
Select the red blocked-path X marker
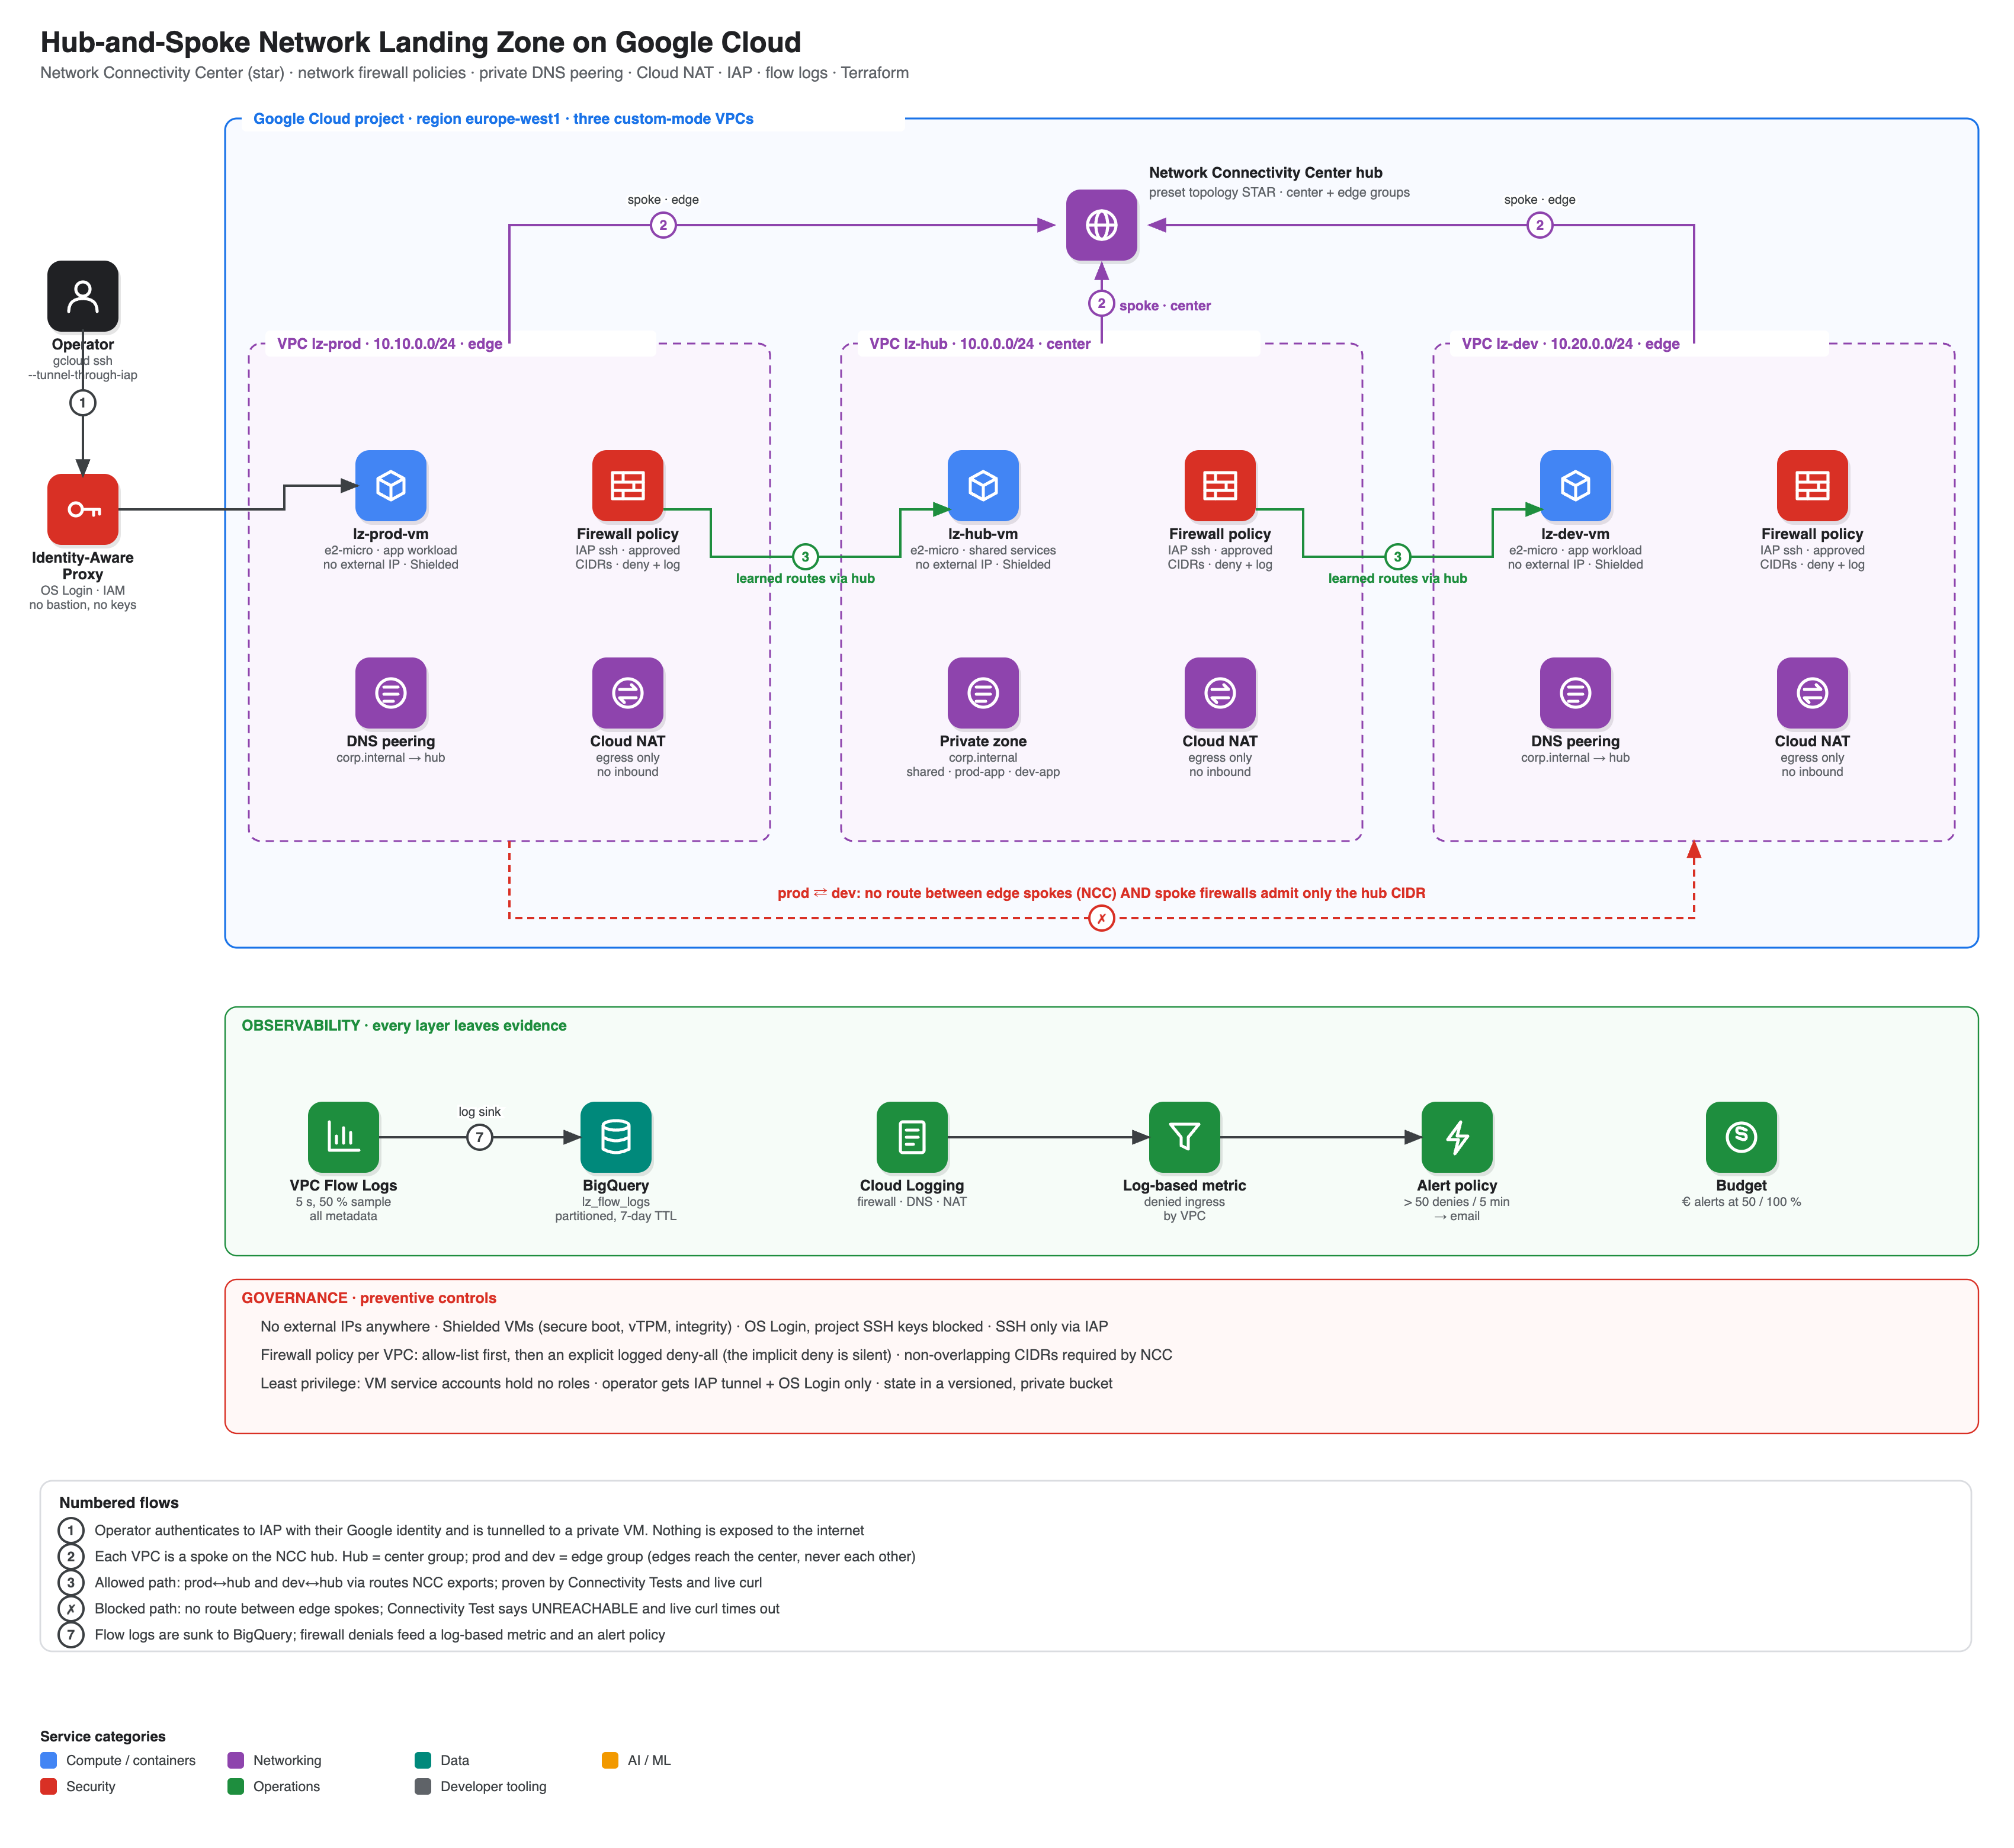tap(1101, 918)
